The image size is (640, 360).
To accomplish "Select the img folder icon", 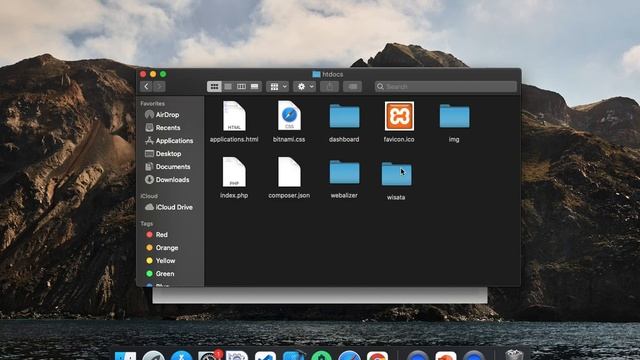I will click(454, 116).
